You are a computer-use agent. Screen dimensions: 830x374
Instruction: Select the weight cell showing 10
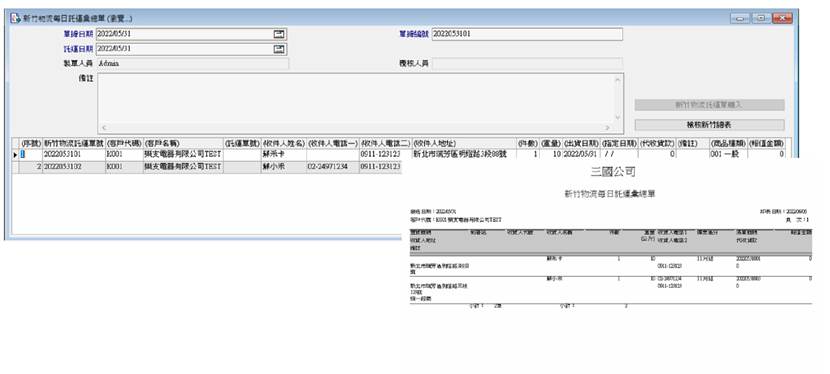[x=551, y=154]
